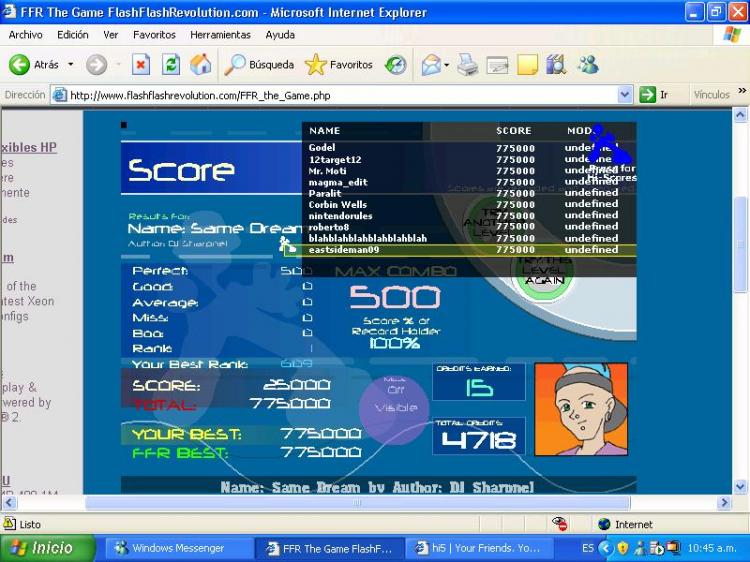Click the Mr. Moti scoreboard entry

(x=327, y=171)
